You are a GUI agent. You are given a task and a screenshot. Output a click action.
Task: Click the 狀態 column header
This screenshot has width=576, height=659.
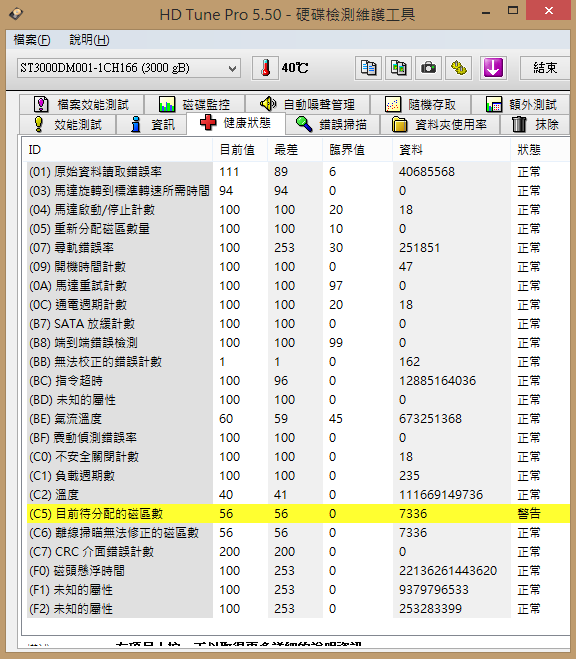540,150
